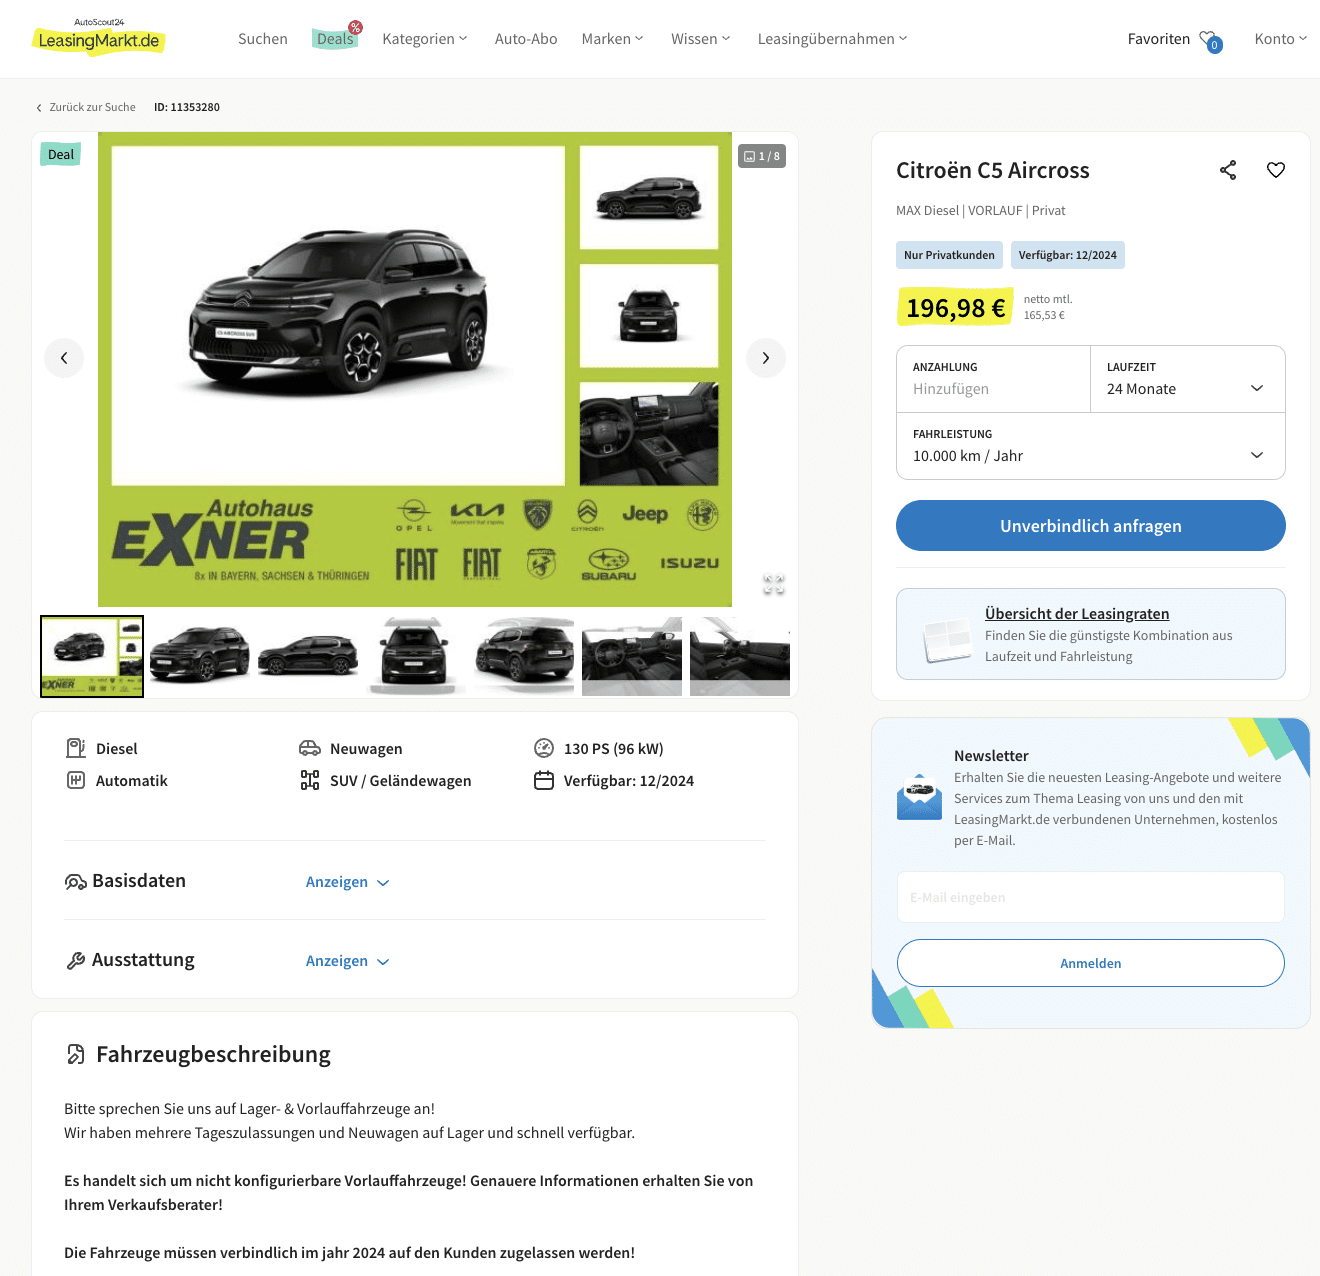Open Favoriten heart icon in header
Viewport: 1320px width, 1276px height.
1210,40
